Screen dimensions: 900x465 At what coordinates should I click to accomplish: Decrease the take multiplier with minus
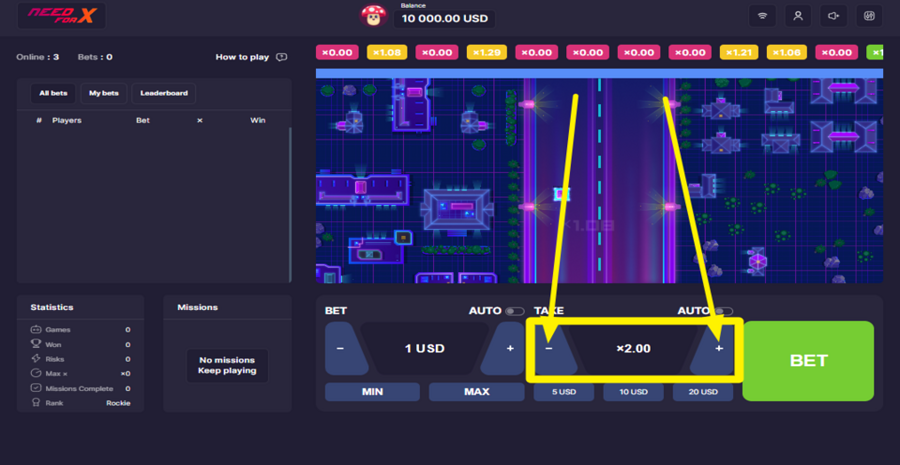(549, 348)
